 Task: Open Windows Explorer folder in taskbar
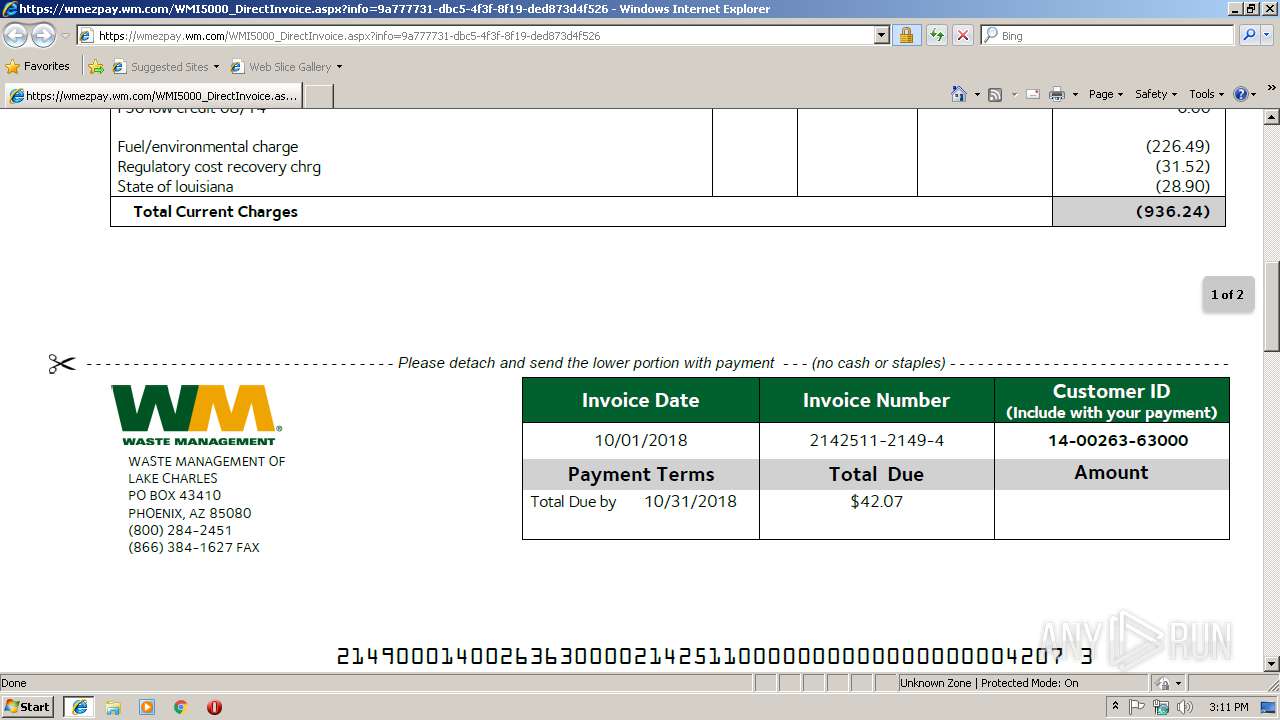coord(113,707)
